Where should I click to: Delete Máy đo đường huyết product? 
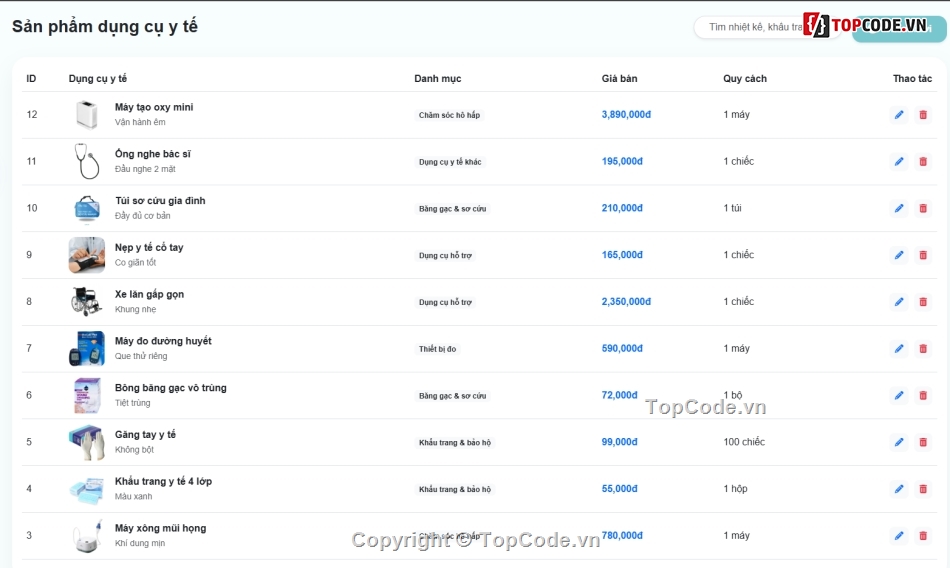point(923,348)
